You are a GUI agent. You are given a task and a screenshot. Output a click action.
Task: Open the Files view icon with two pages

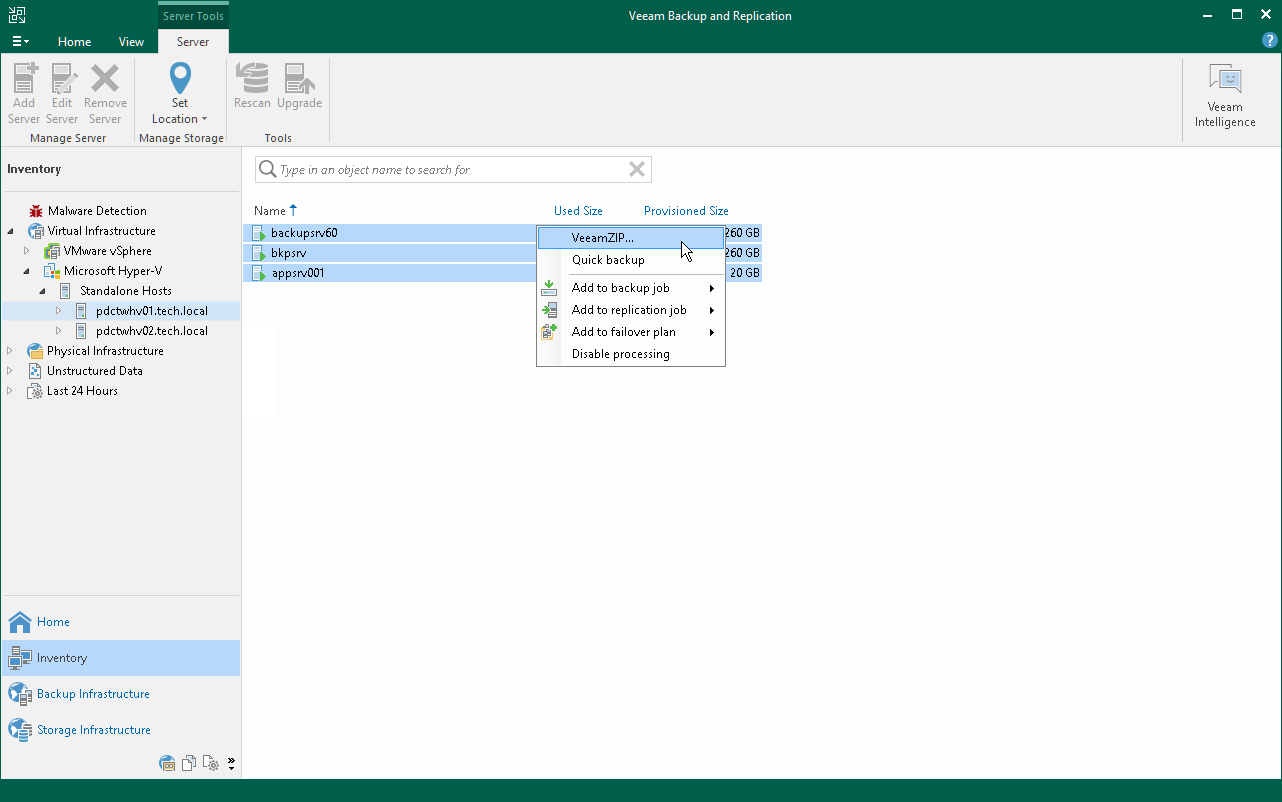pos(189,763)
